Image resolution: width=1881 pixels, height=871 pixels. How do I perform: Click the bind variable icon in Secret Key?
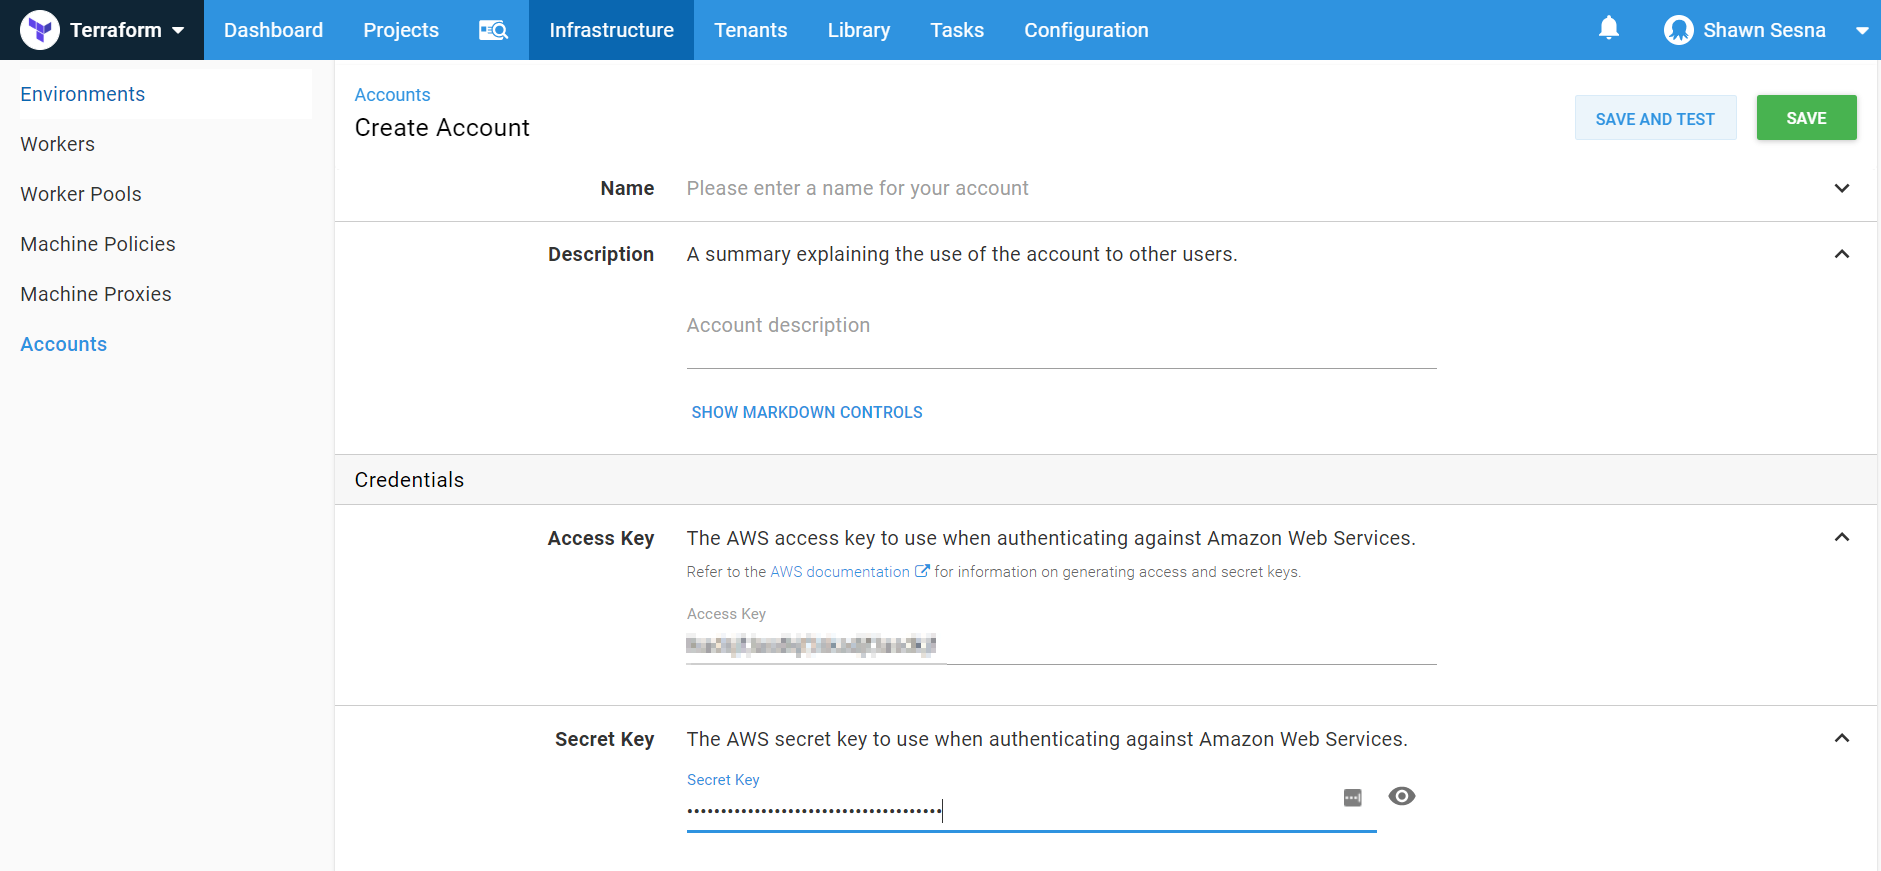pos(1352,797)
